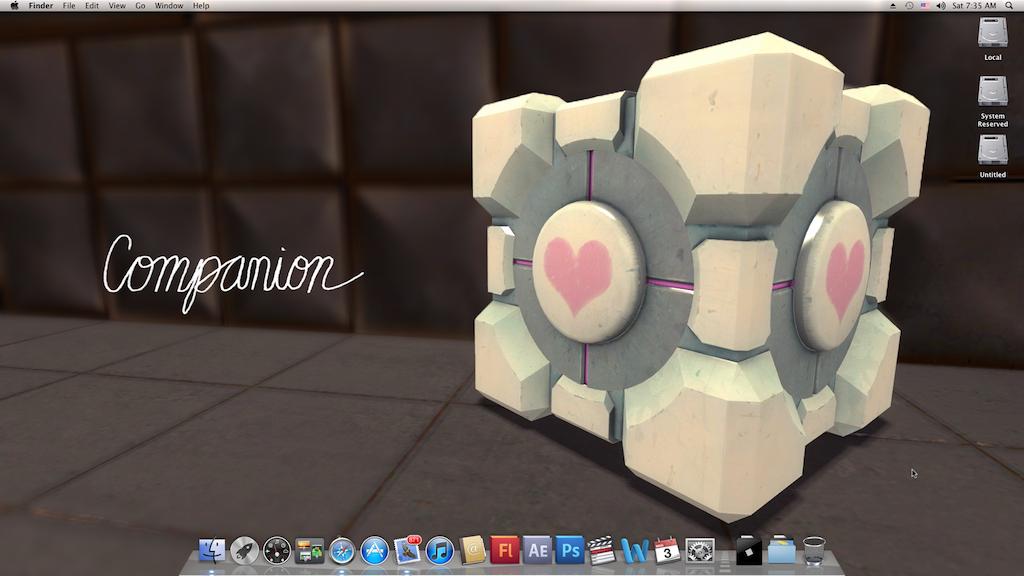Open the Finder menu
The width and height of the screenshot is (1024, 576).
(x=40, y=5)
